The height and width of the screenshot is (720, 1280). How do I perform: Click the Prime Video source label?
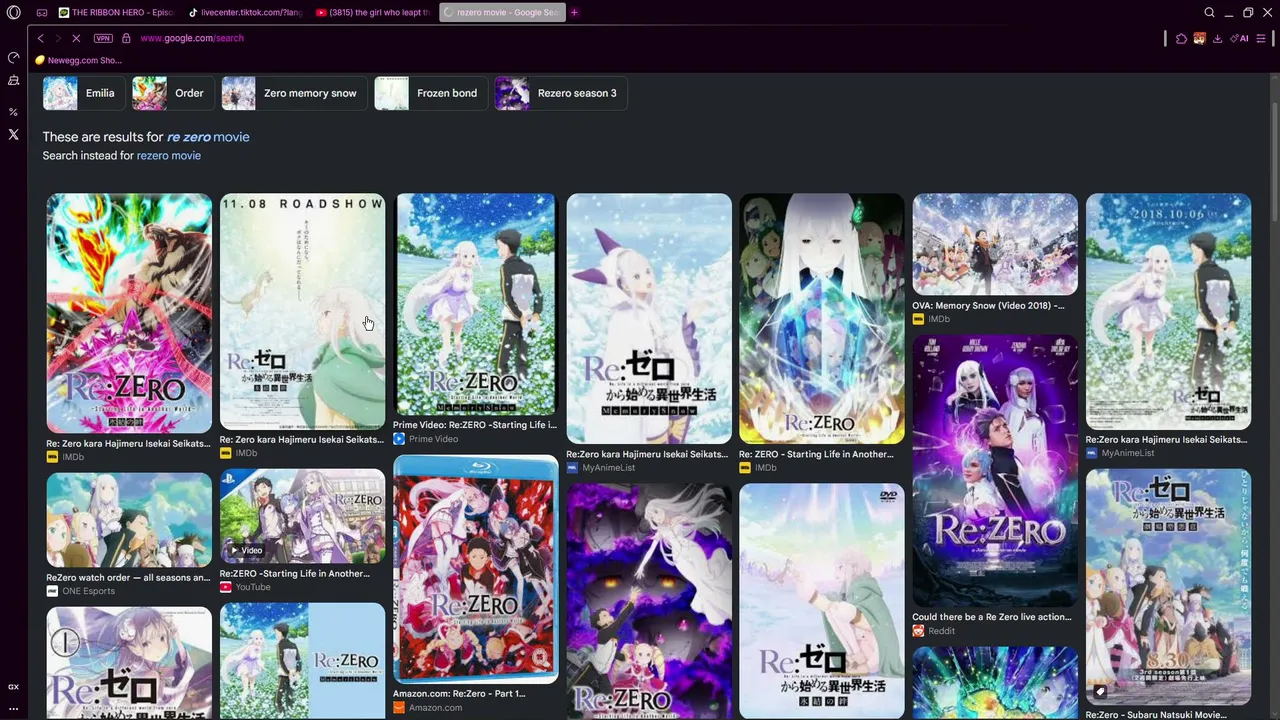pyautogui.click(x=426, y=439)
